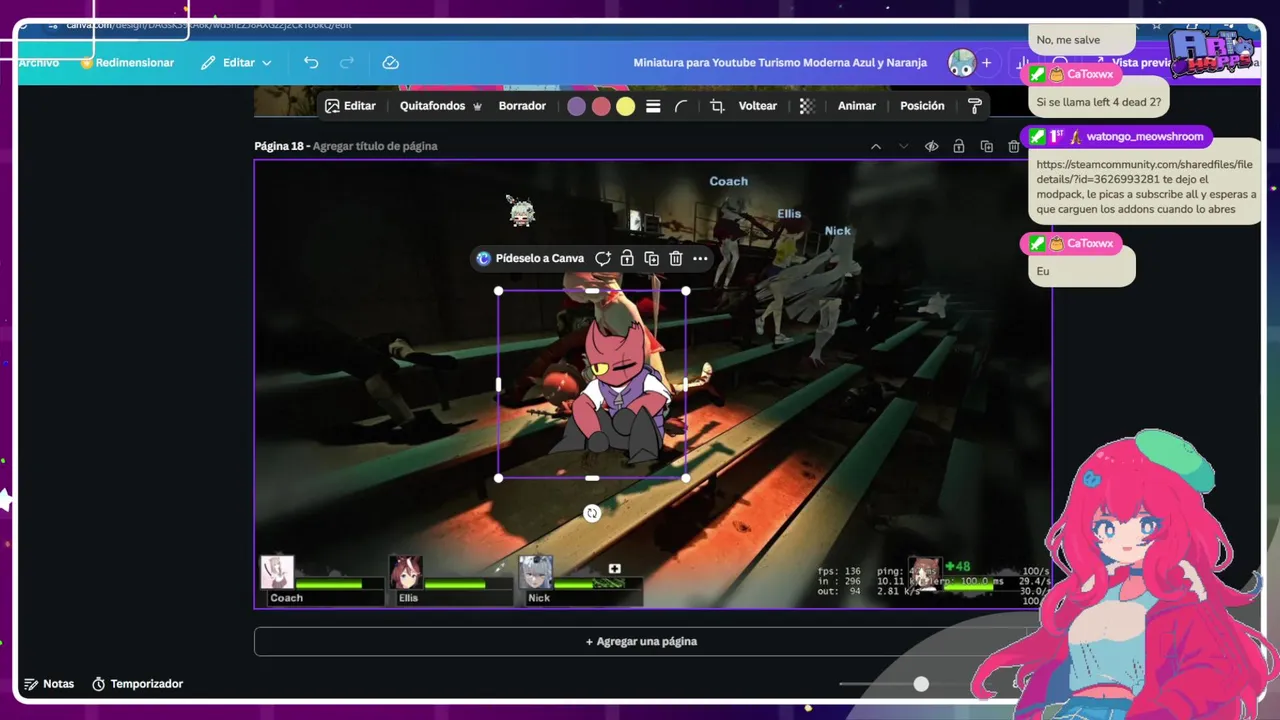Undo the last action
This screenshot has width=1280, height=720.
click(311, 63)
